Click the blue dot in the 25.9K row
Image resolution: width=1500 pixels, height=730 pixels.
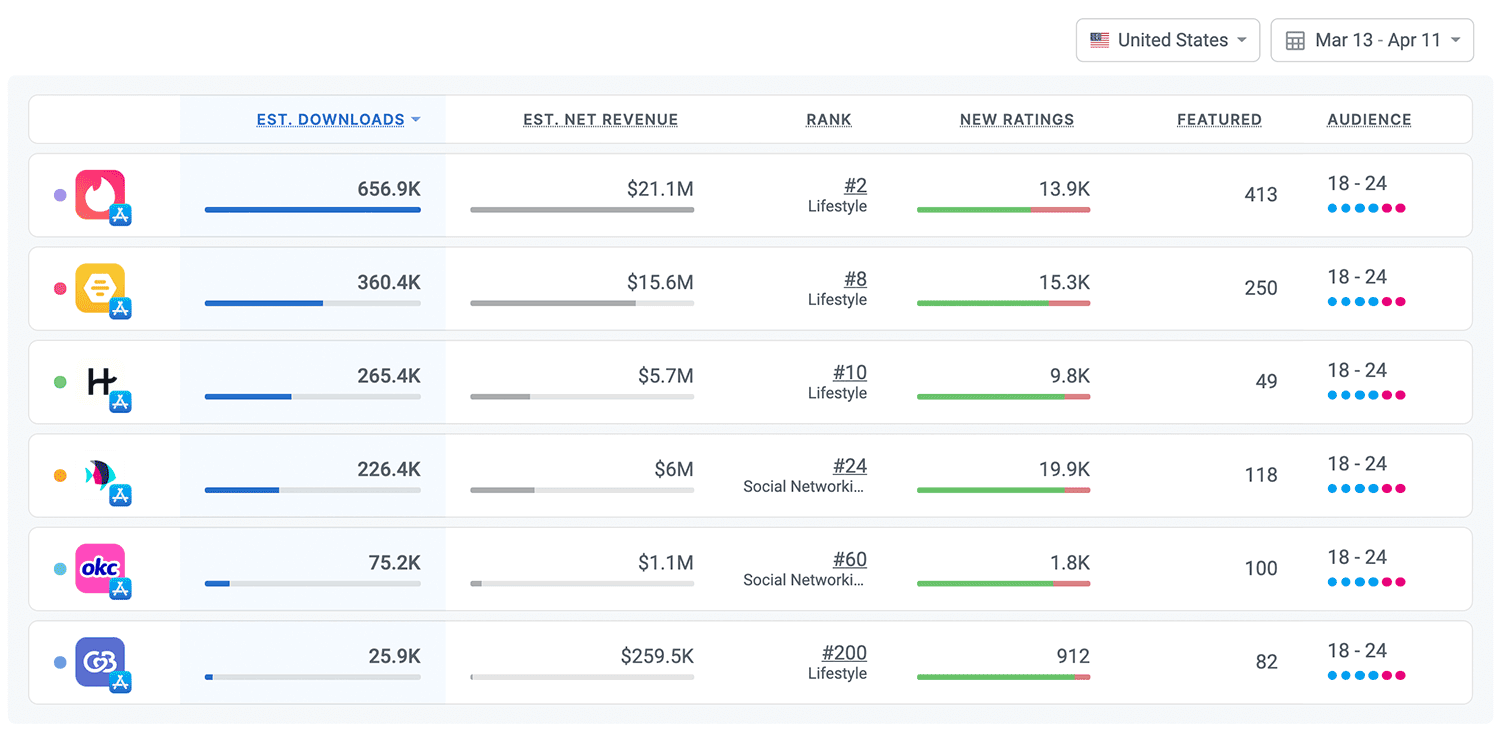click(x=60, y=662)
